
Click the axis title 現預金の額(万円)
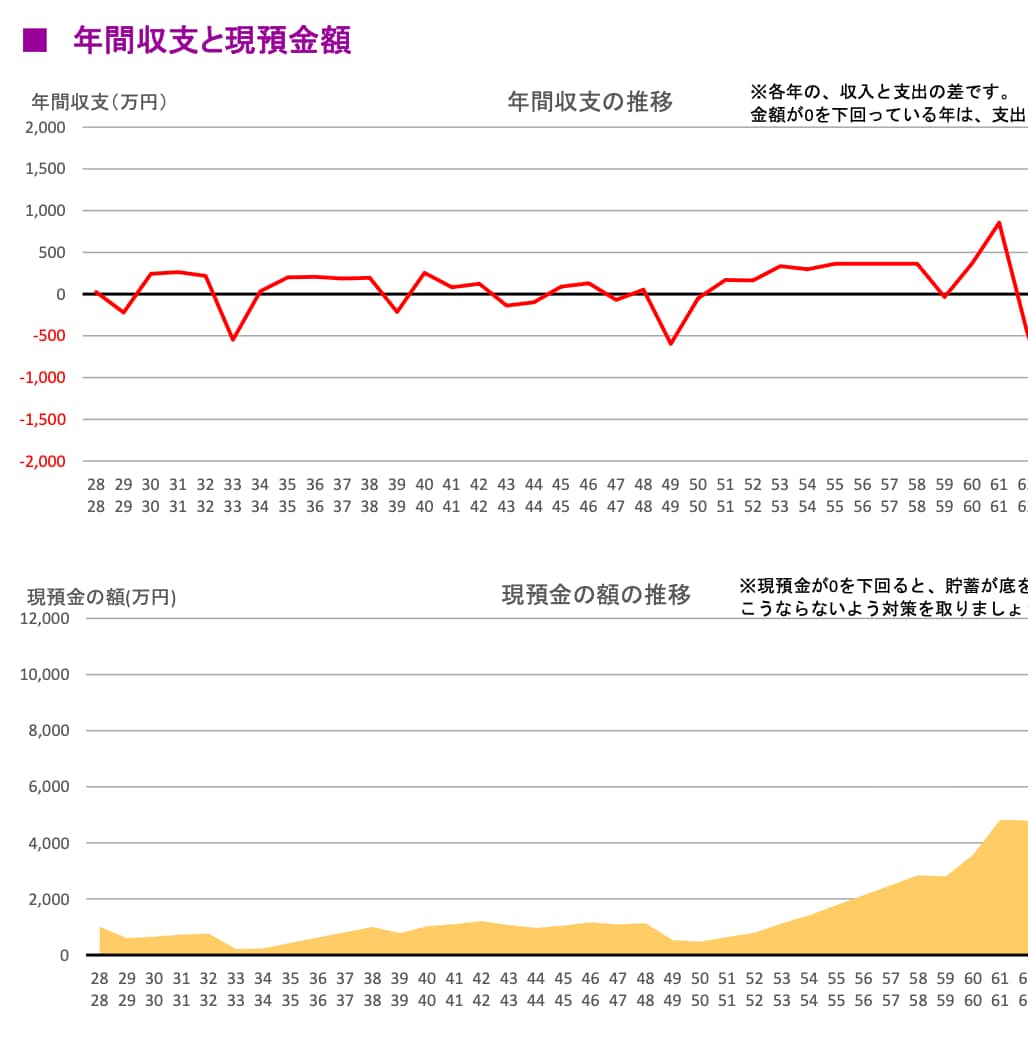101,597
